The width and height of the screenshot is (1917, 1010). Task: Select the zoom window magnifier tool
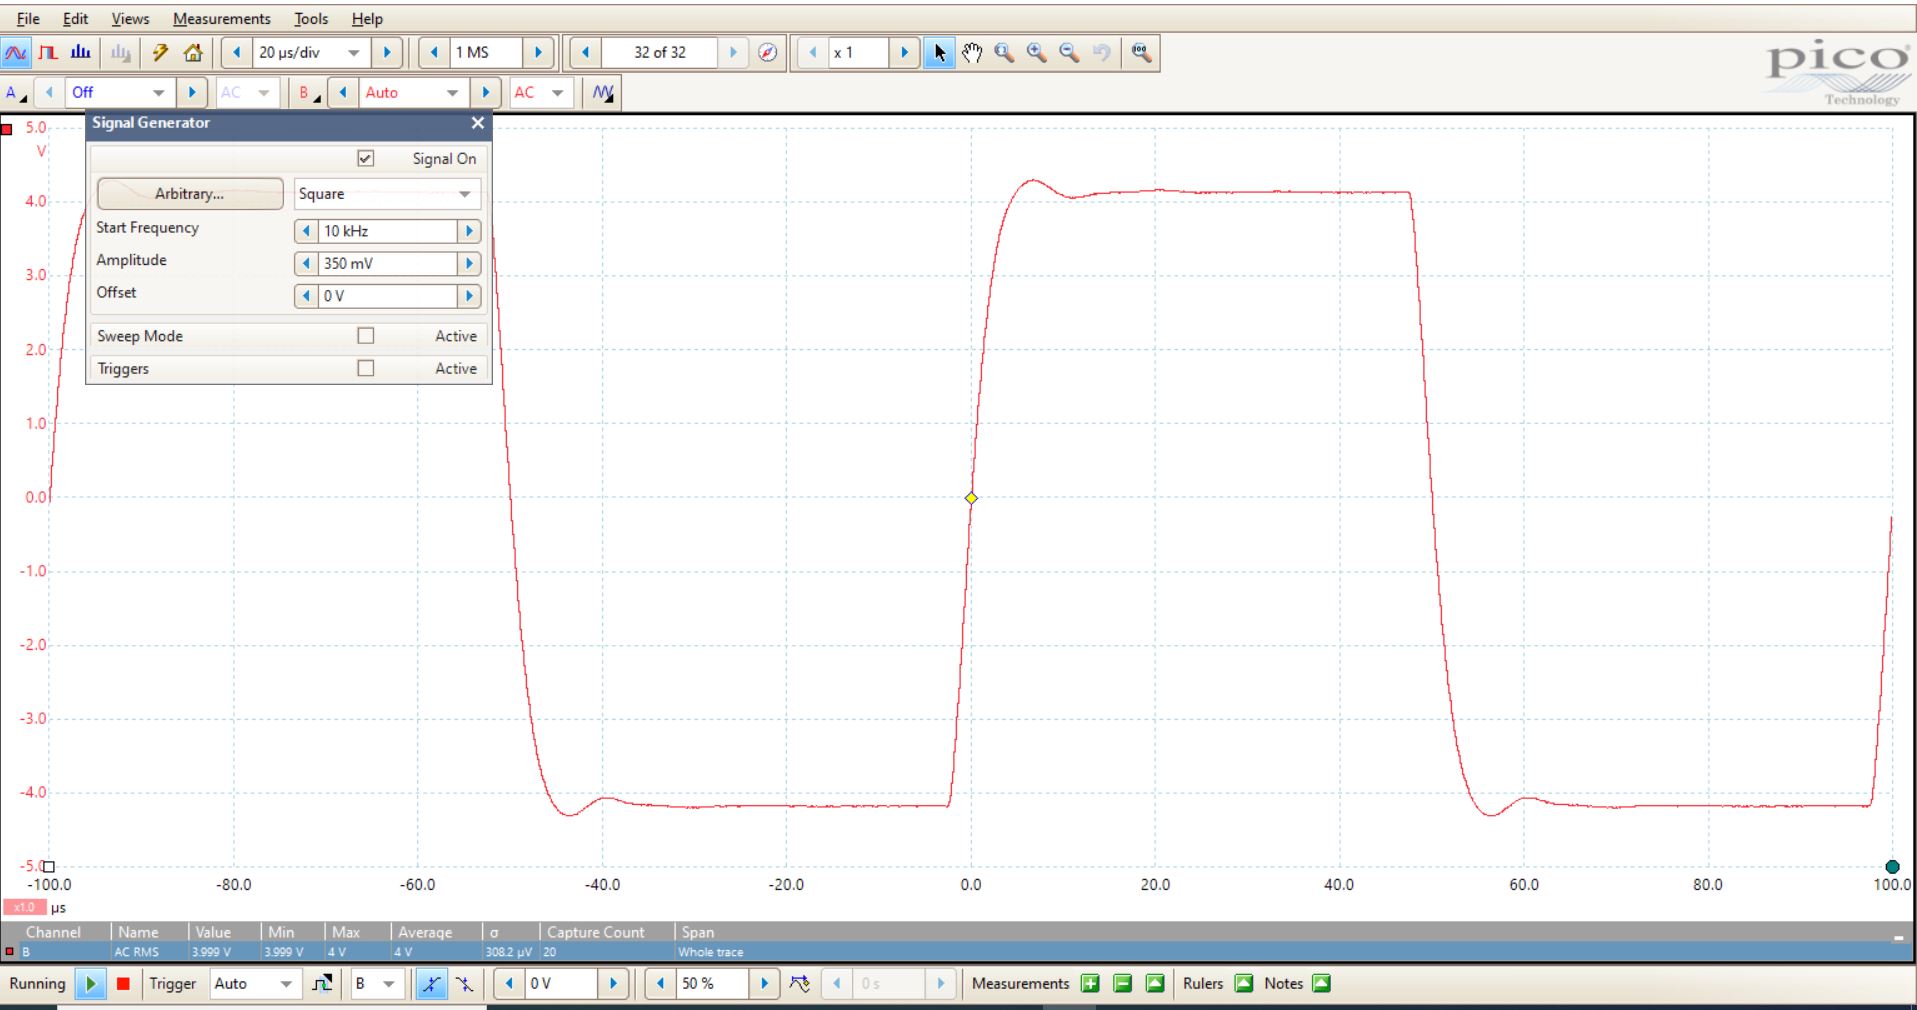(1004, 53)
